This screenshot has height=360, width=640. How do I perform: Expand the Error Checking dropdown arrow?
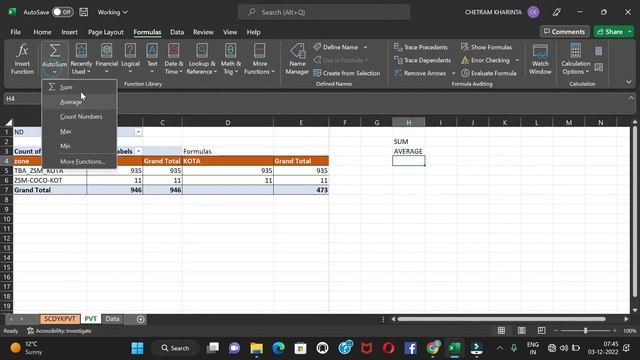point(517,60)
